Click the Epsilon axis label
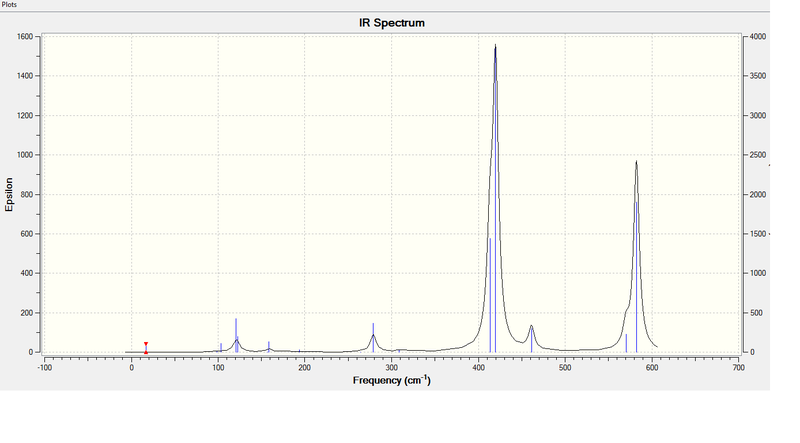 click(9, 194)
